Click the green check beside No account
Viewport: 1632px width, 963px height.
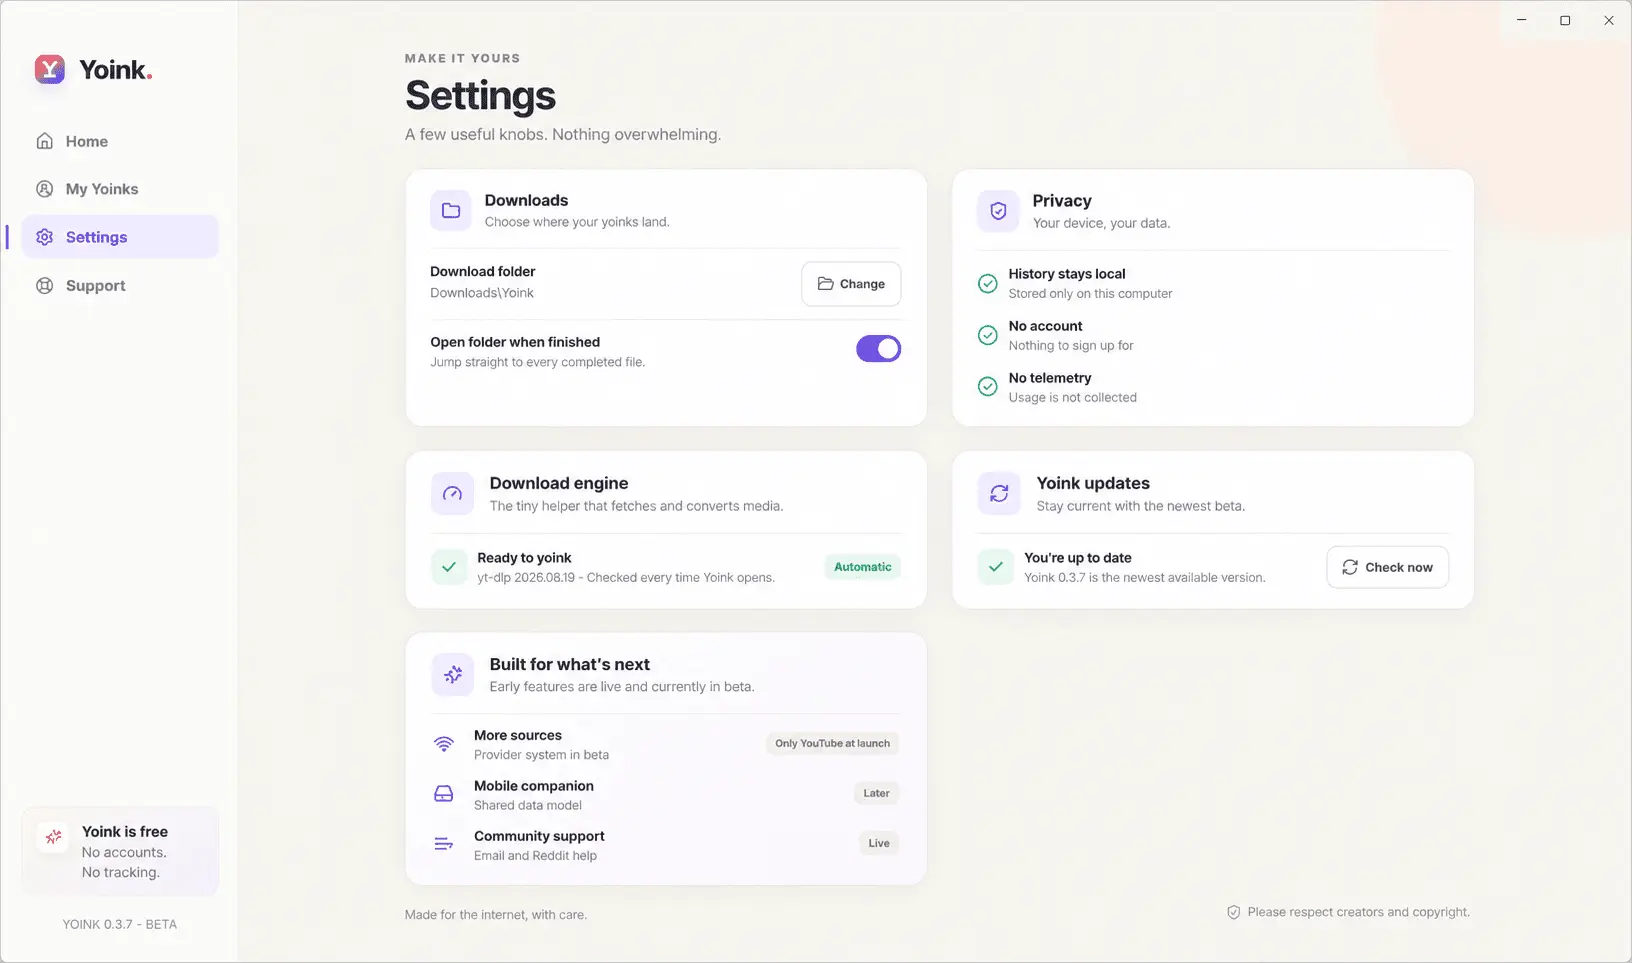pyautogui.click(x=987, y=335)
